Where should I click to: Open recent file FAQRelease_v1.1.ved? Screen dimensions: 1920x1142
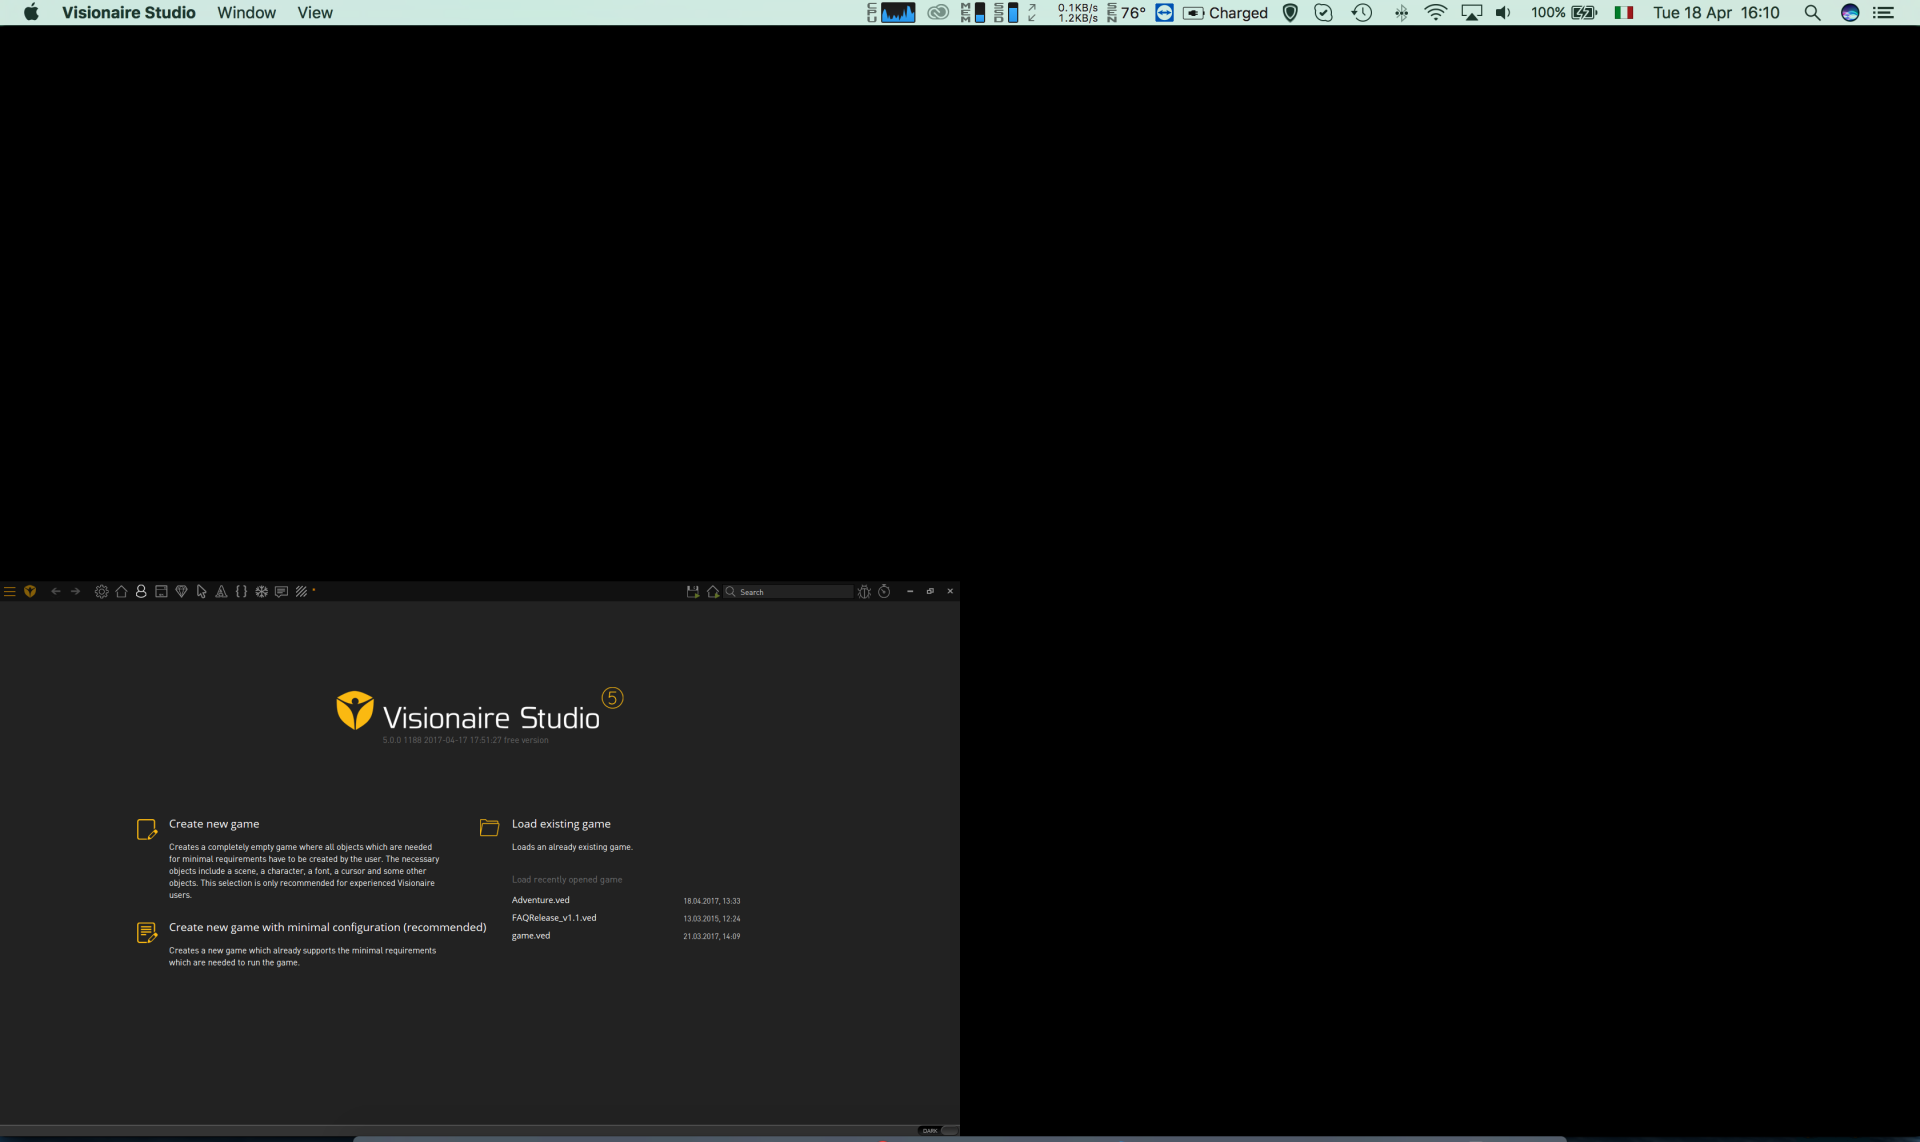click(554, 918)
